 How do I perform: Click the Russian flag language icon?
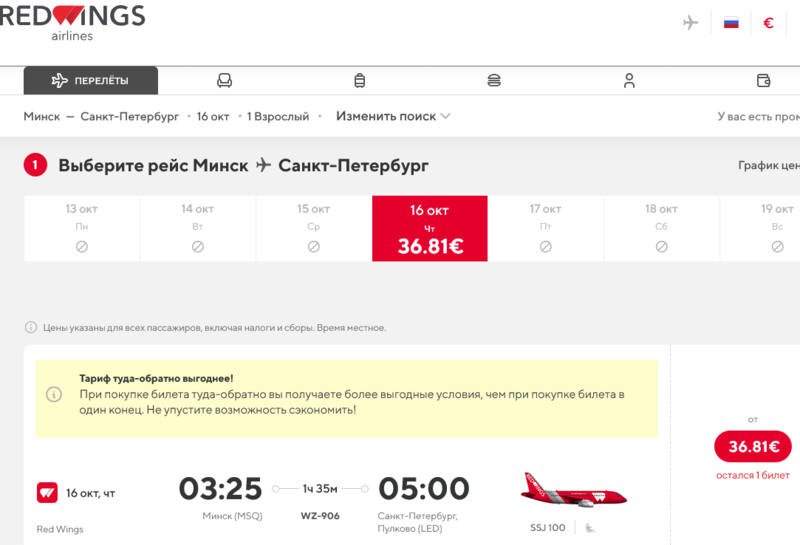(731, 22)
